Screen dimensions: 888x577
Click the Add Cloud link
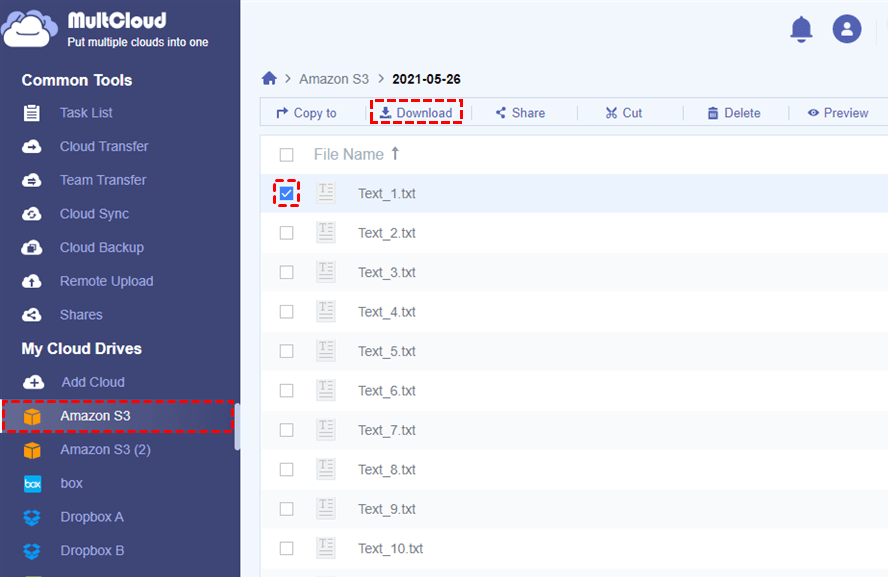(93, 382)
